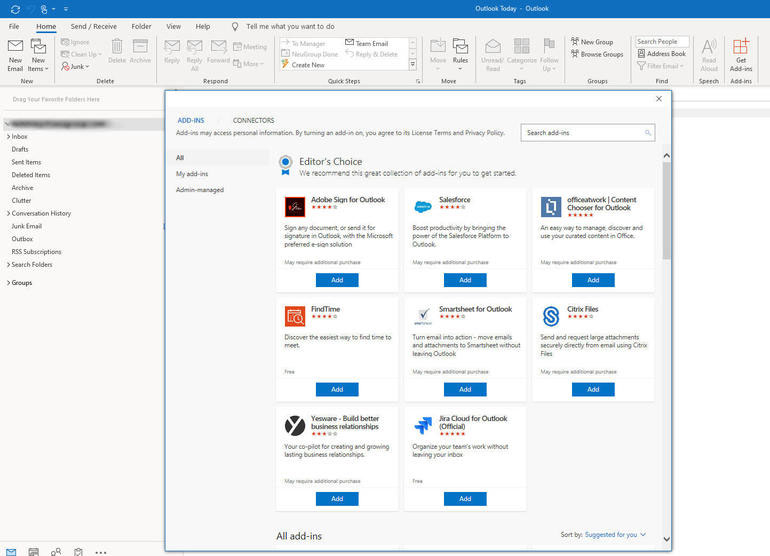Click the scroll down arrow in add-ins dialog
770x556 pixels.
tap(666, 539)
